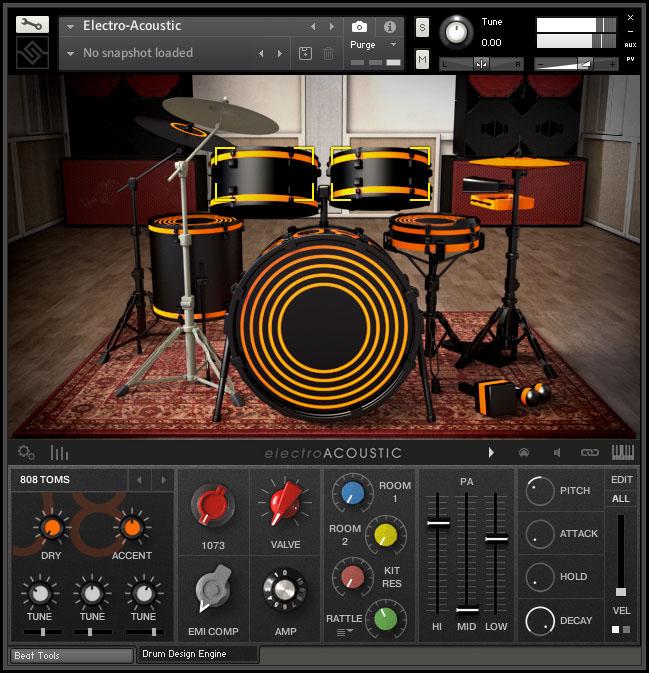Toggle the speaker audition icon
This screenshot has width=649, height=673.
click(x=557, y=452)
